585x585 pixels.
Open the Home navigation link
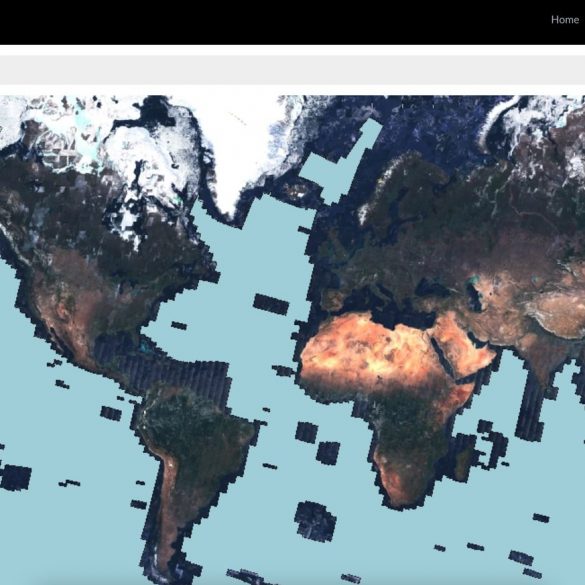click(x=565, y=20)
